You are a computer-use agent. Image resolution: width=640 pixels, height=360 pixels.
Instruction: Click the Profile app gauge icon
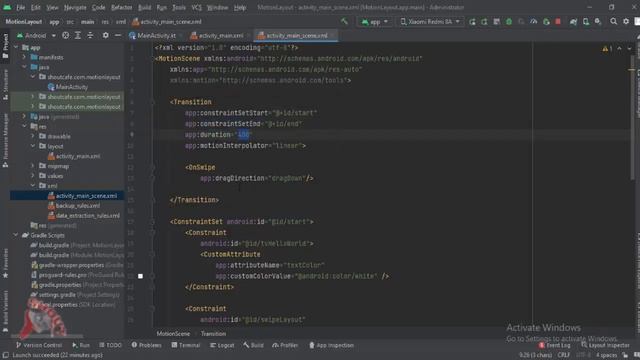533,22
